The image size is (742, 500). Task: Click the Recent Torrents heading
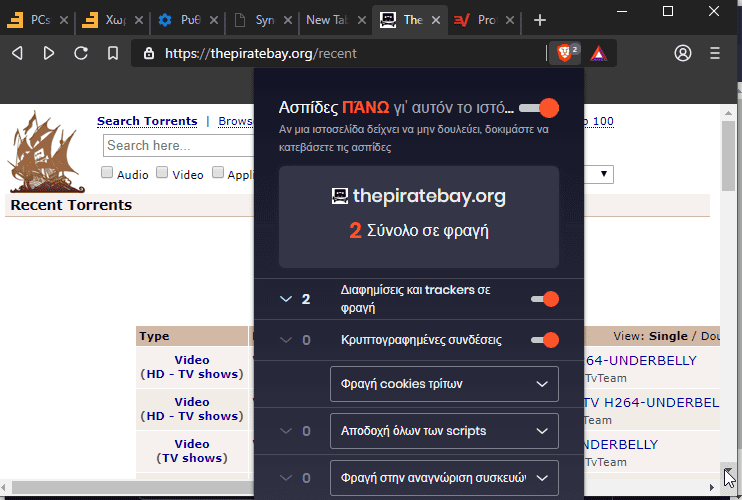point(71,205)
